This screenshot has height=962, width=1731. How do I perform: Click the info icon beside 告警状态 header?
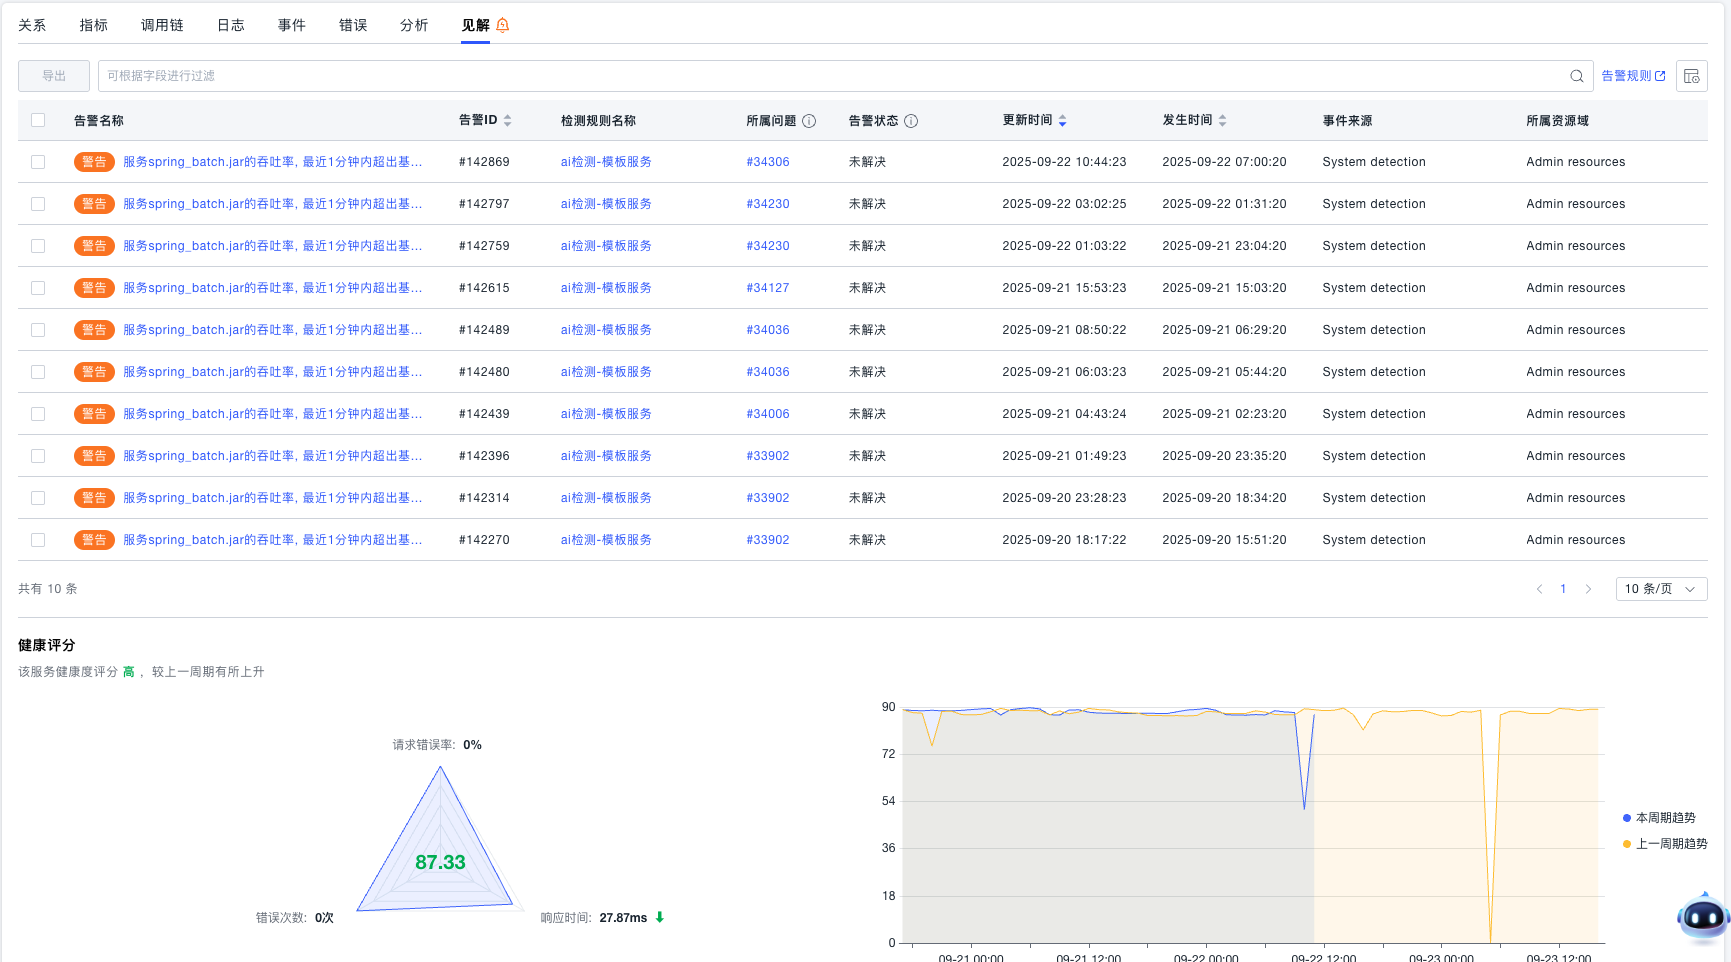click(911, 121)
